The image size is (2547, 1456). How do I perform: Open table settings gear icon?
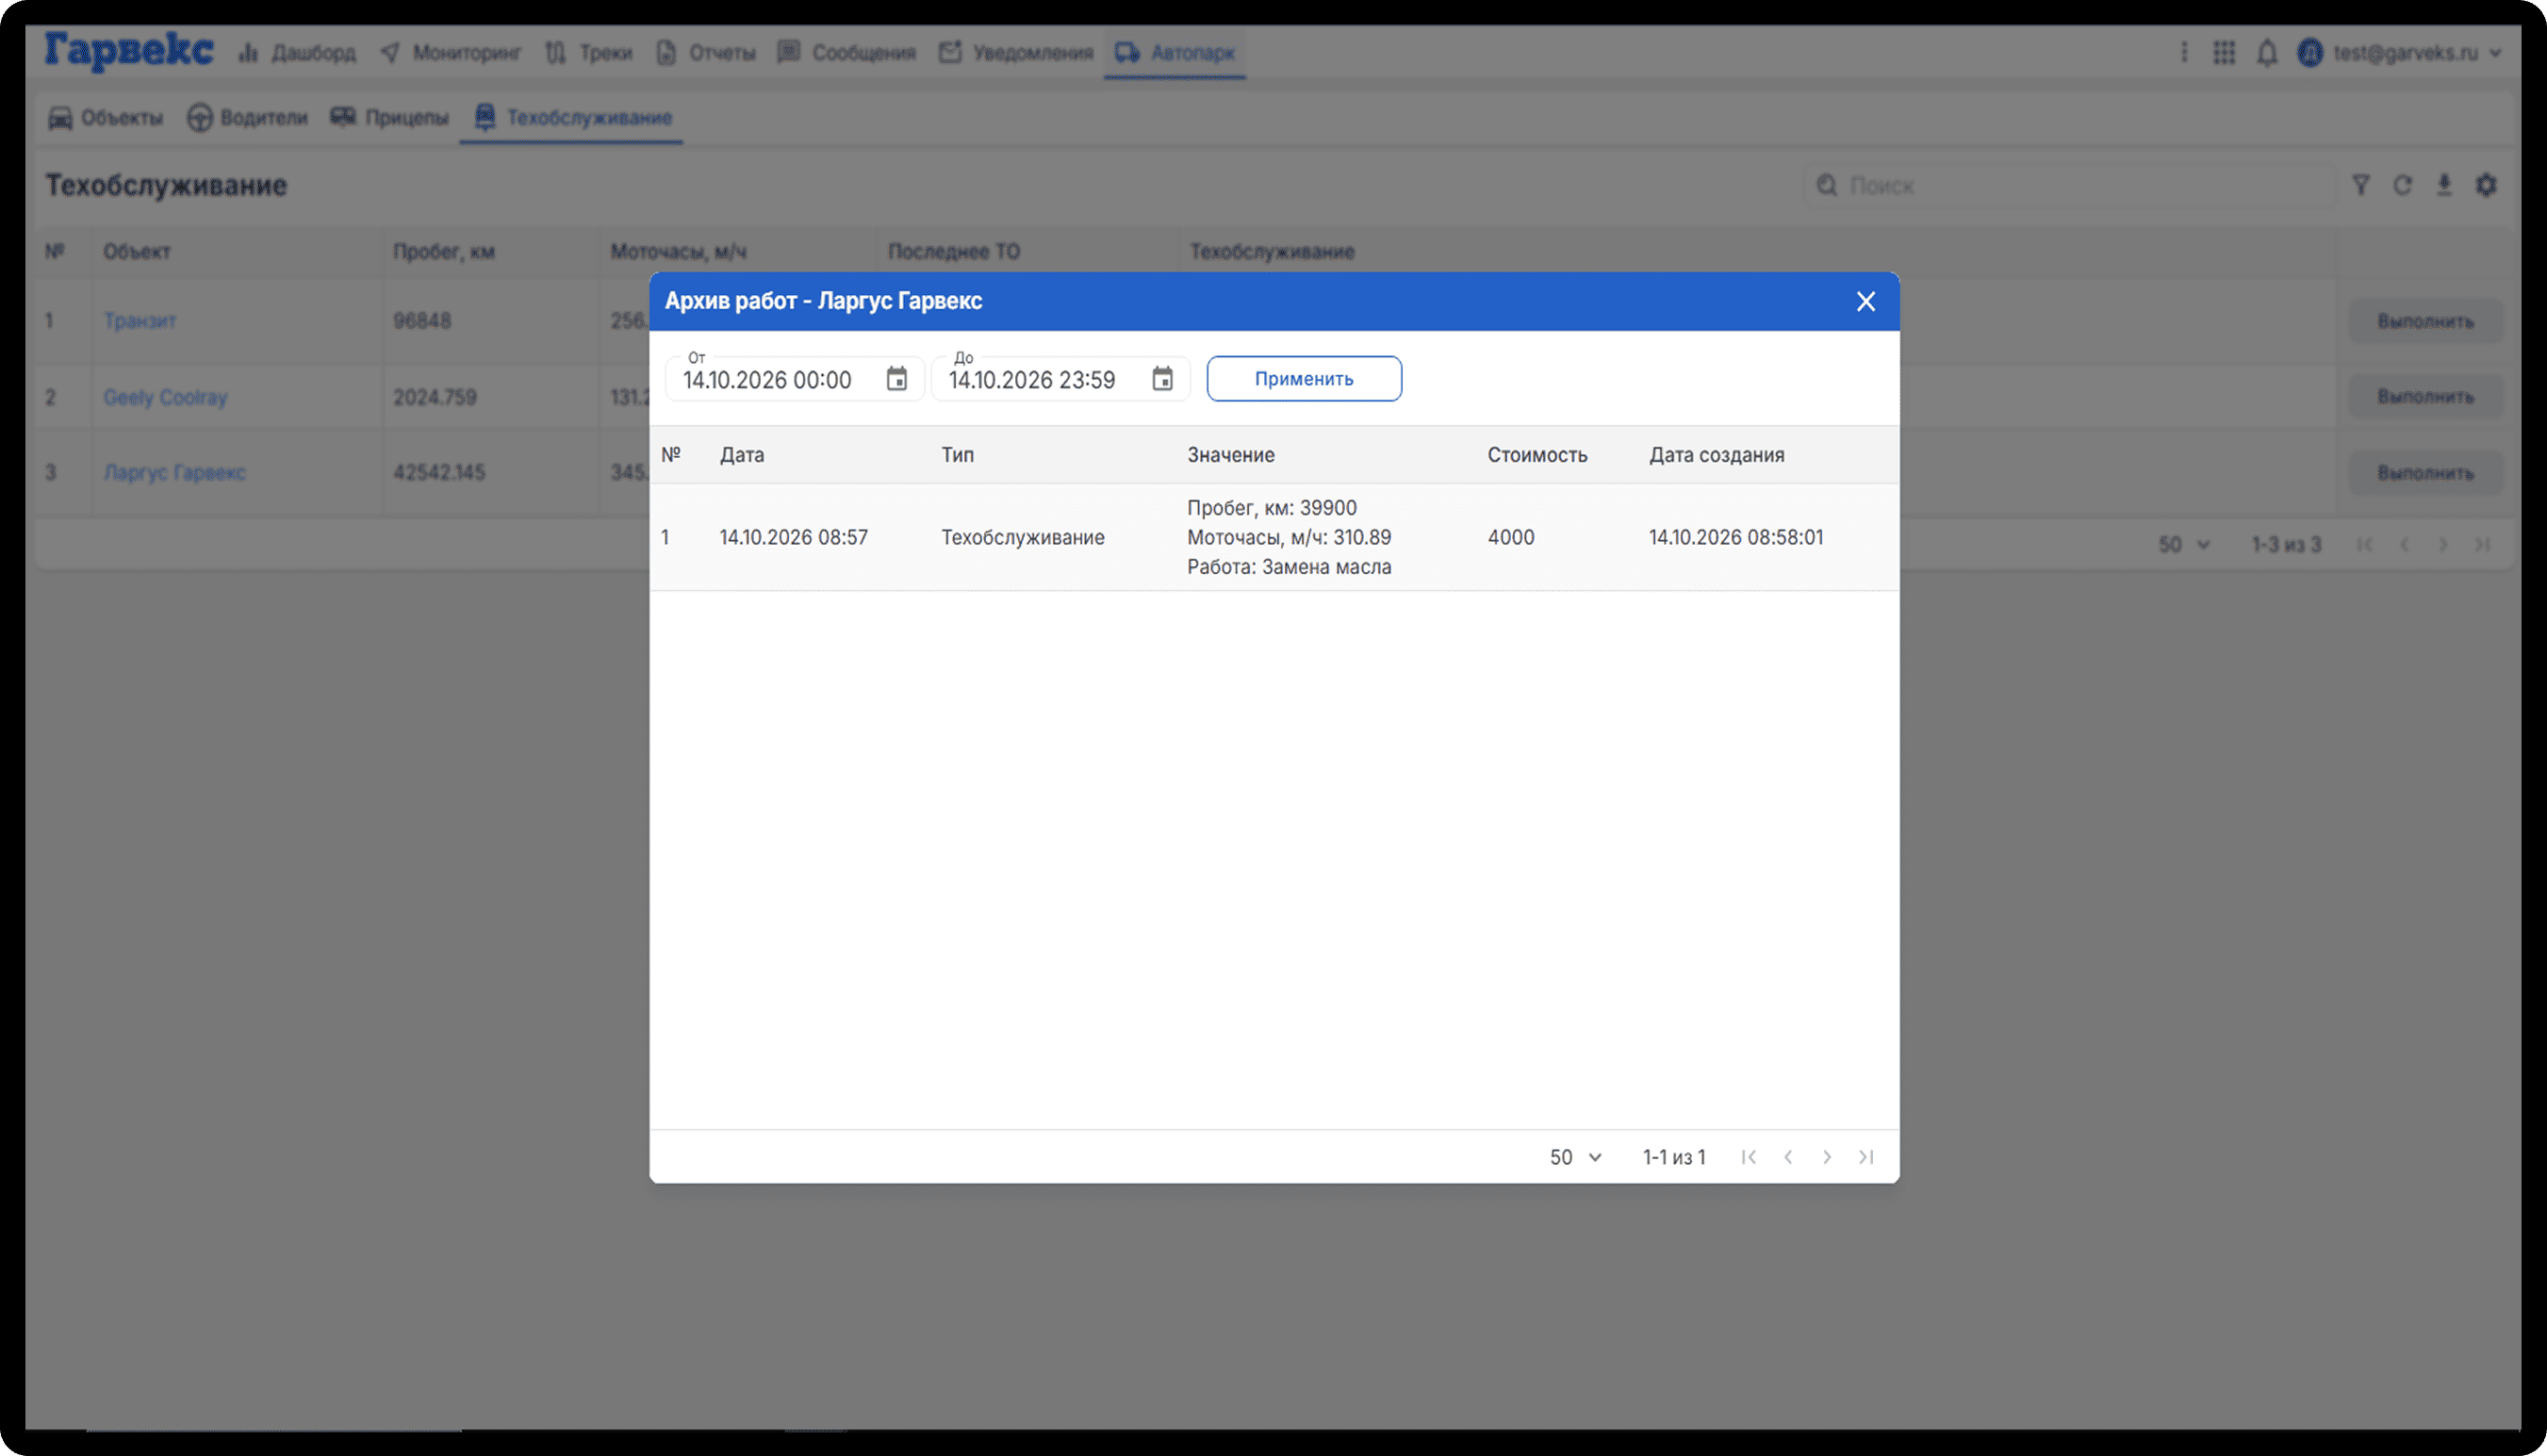pyautogui.click(x=2486, y=185)
